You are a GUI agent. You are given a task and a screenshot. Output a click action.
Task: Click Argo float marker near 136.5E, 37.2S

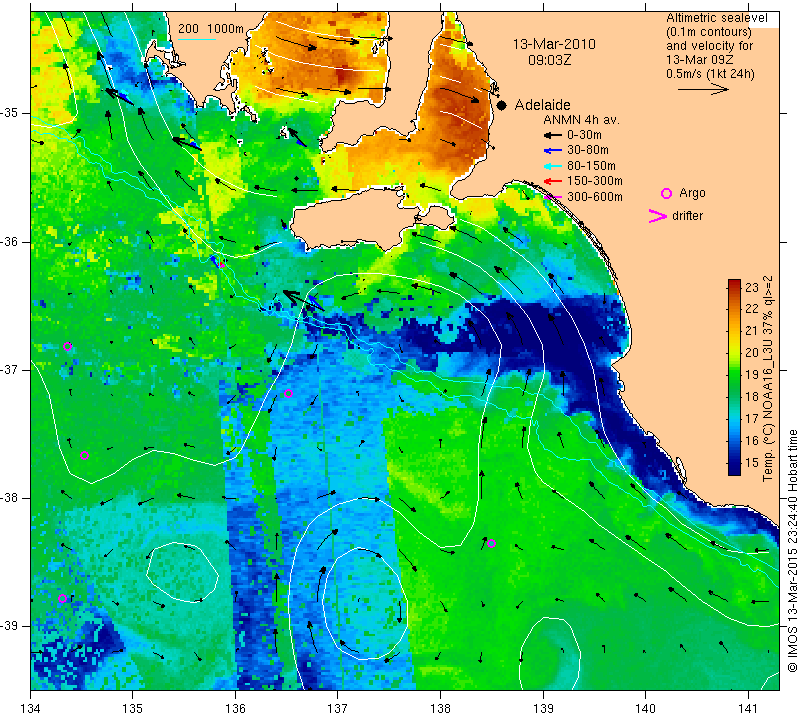tap(288, 393)
